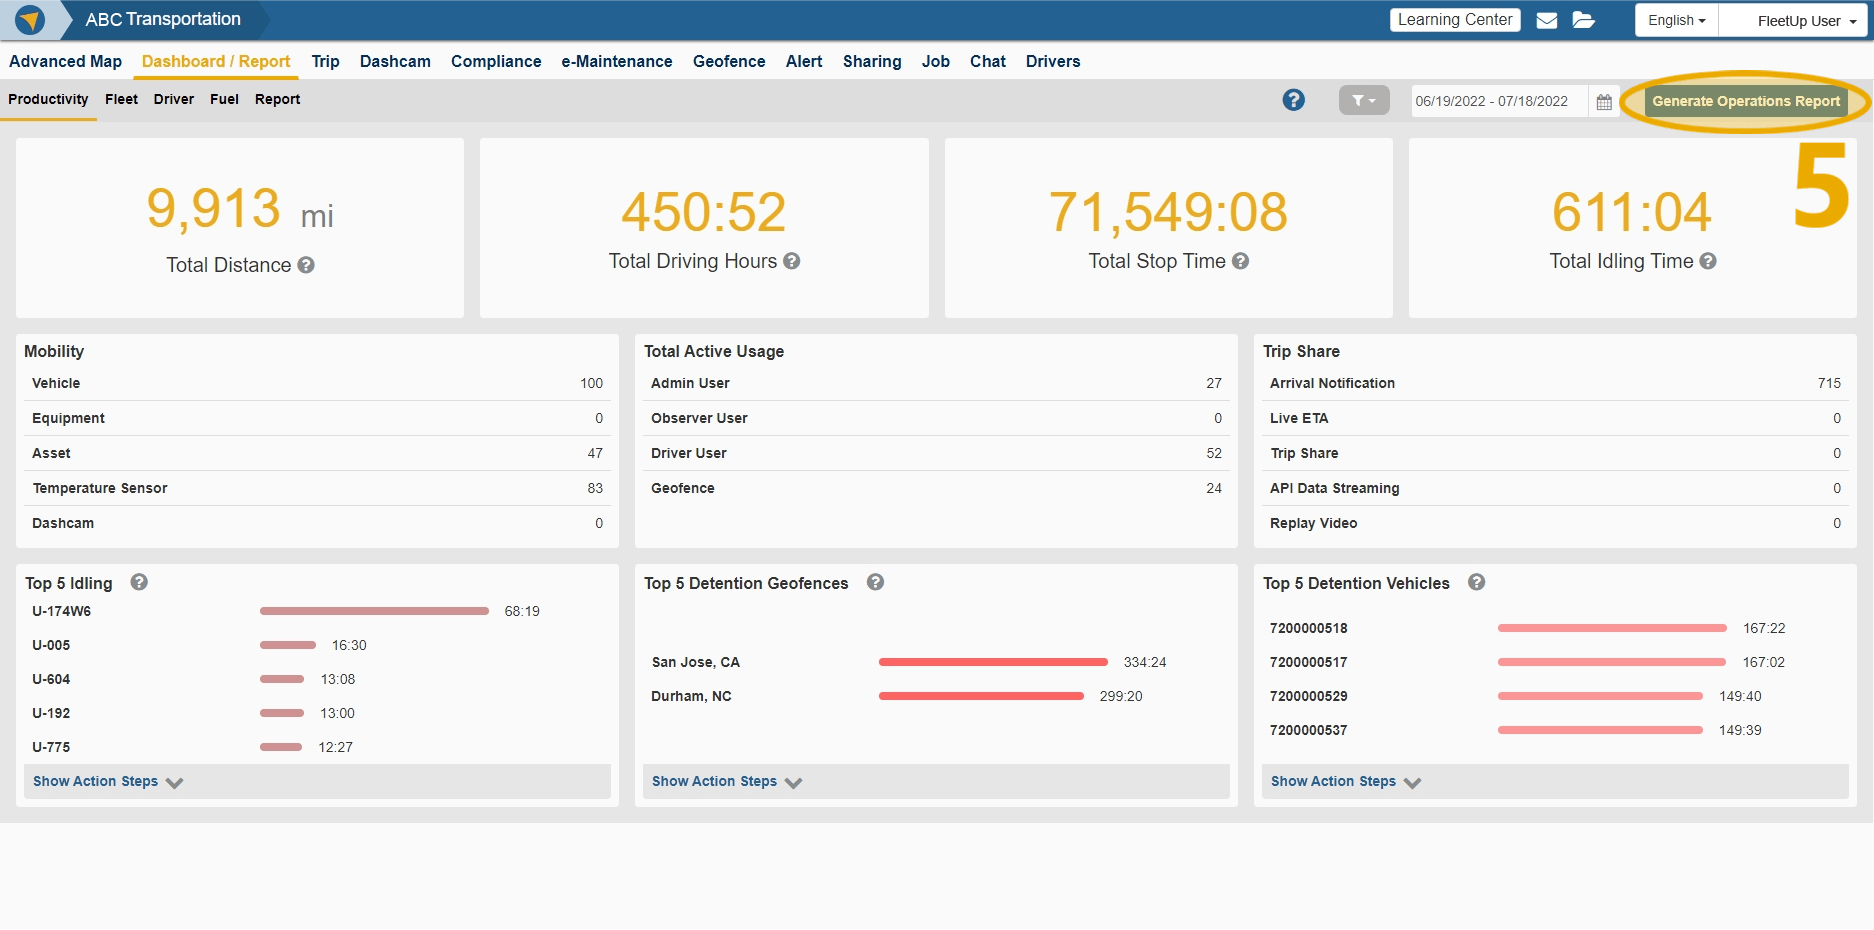
Task: Click U-005 in Top 5 Idling
Action: pyautogui.click(x=51, y=645)
